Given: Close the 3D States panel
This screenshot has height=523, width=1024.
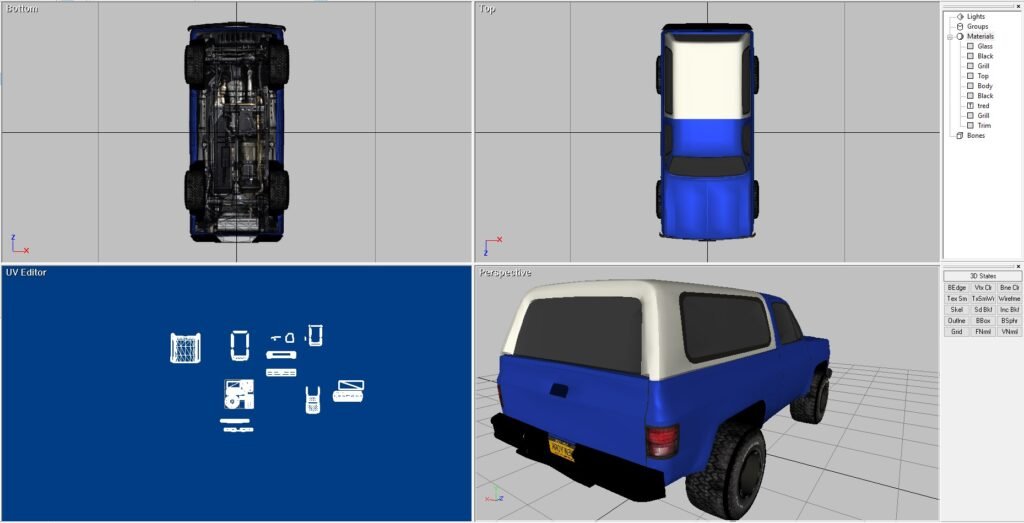Looking at the screenshot, I should click(1018, 266).
